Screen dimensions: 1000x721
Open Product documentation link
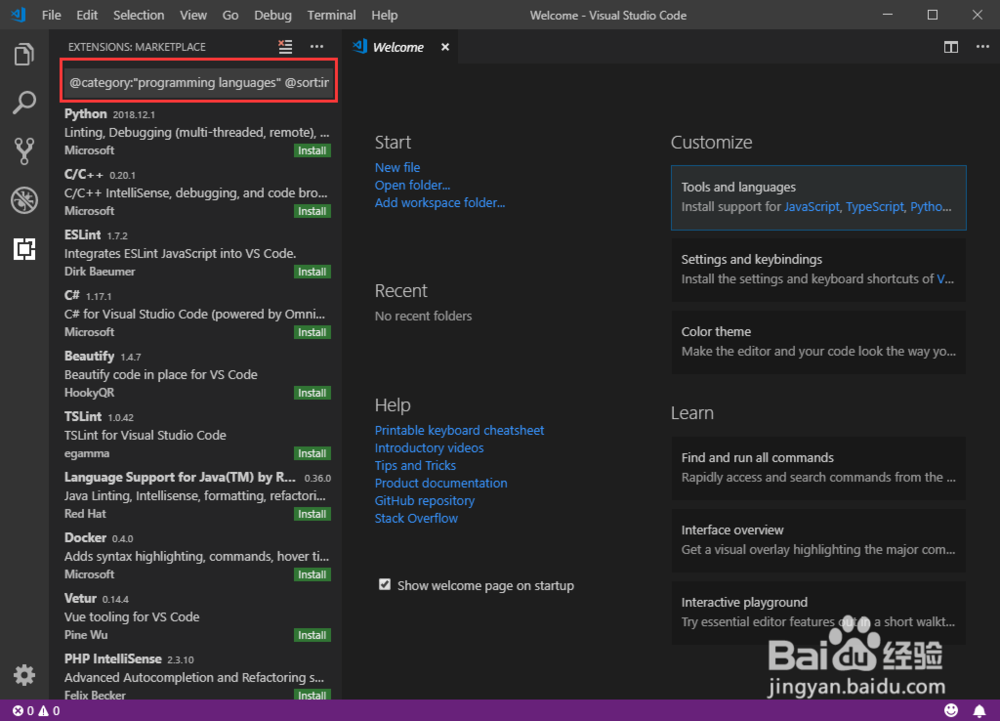coord(441,483)
